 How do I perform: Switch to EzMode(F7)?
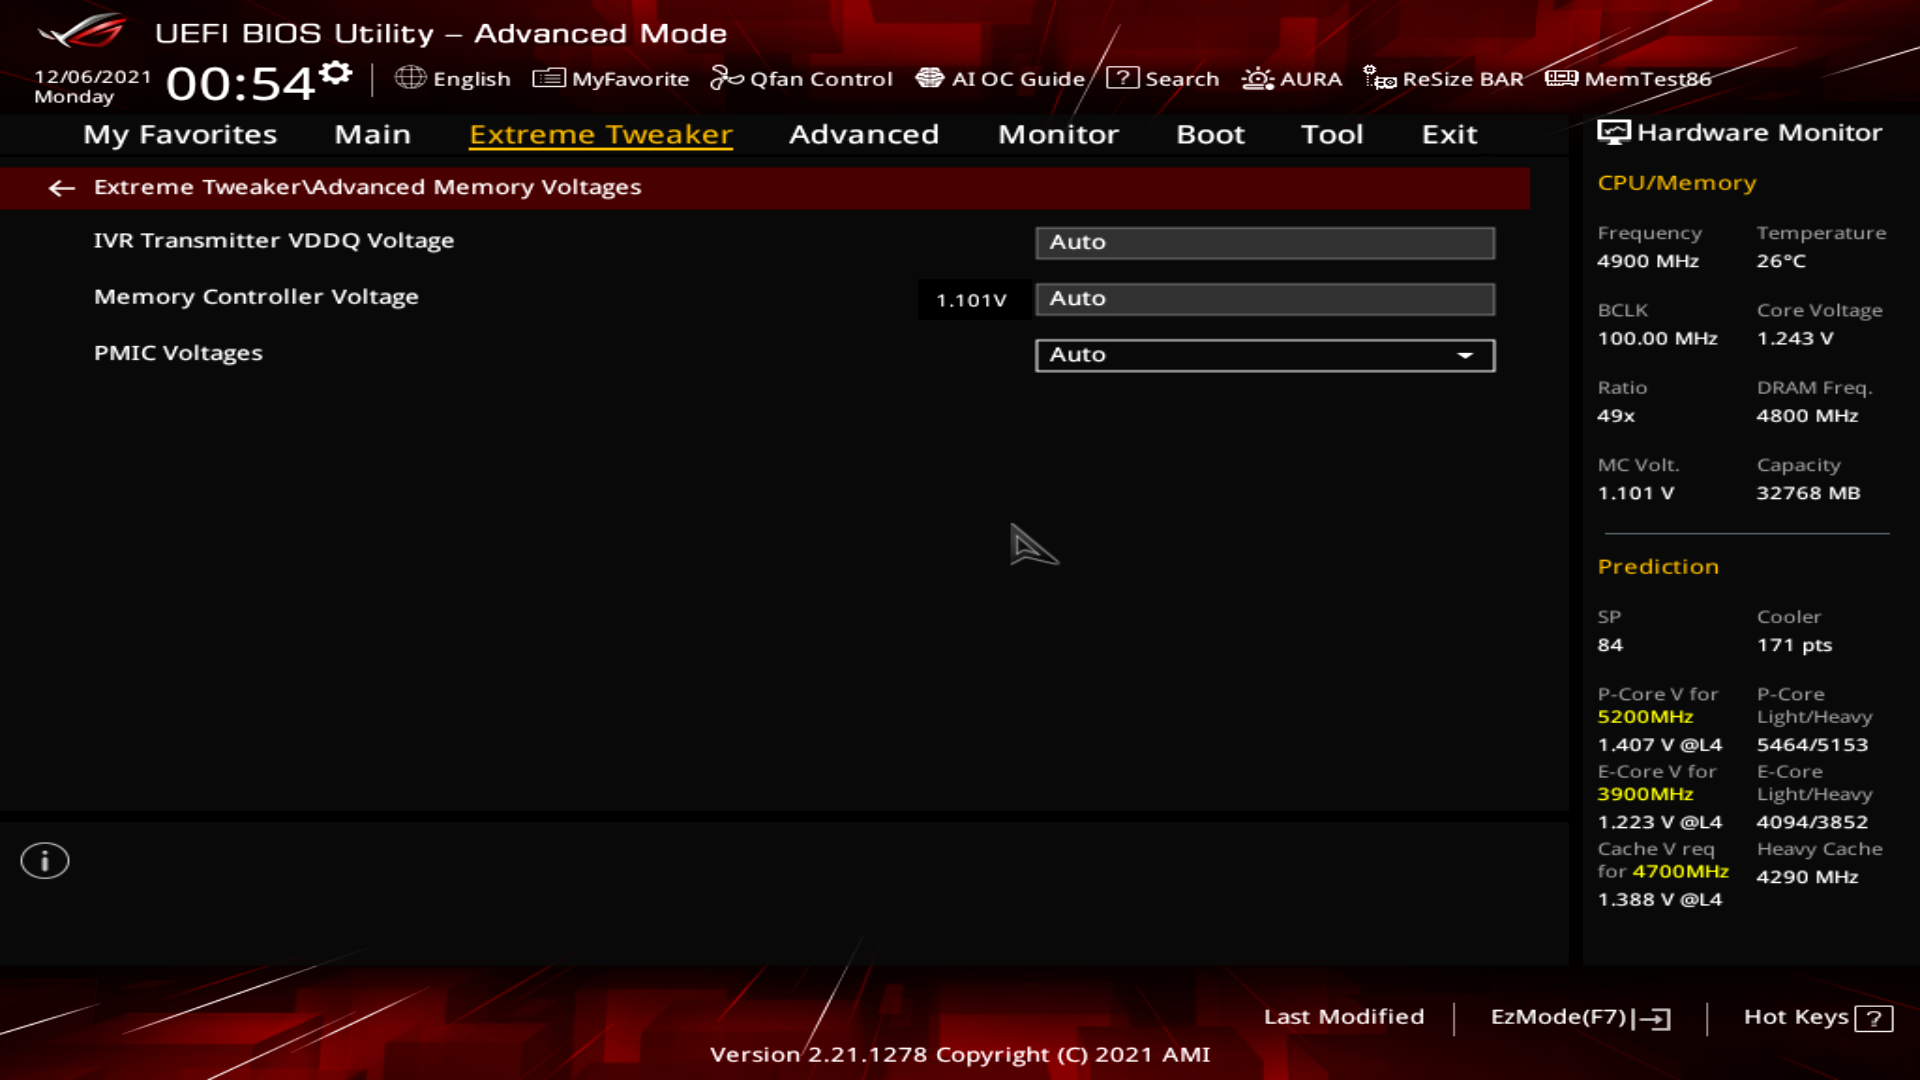pyautogui.click(x=1579, y=1017)
